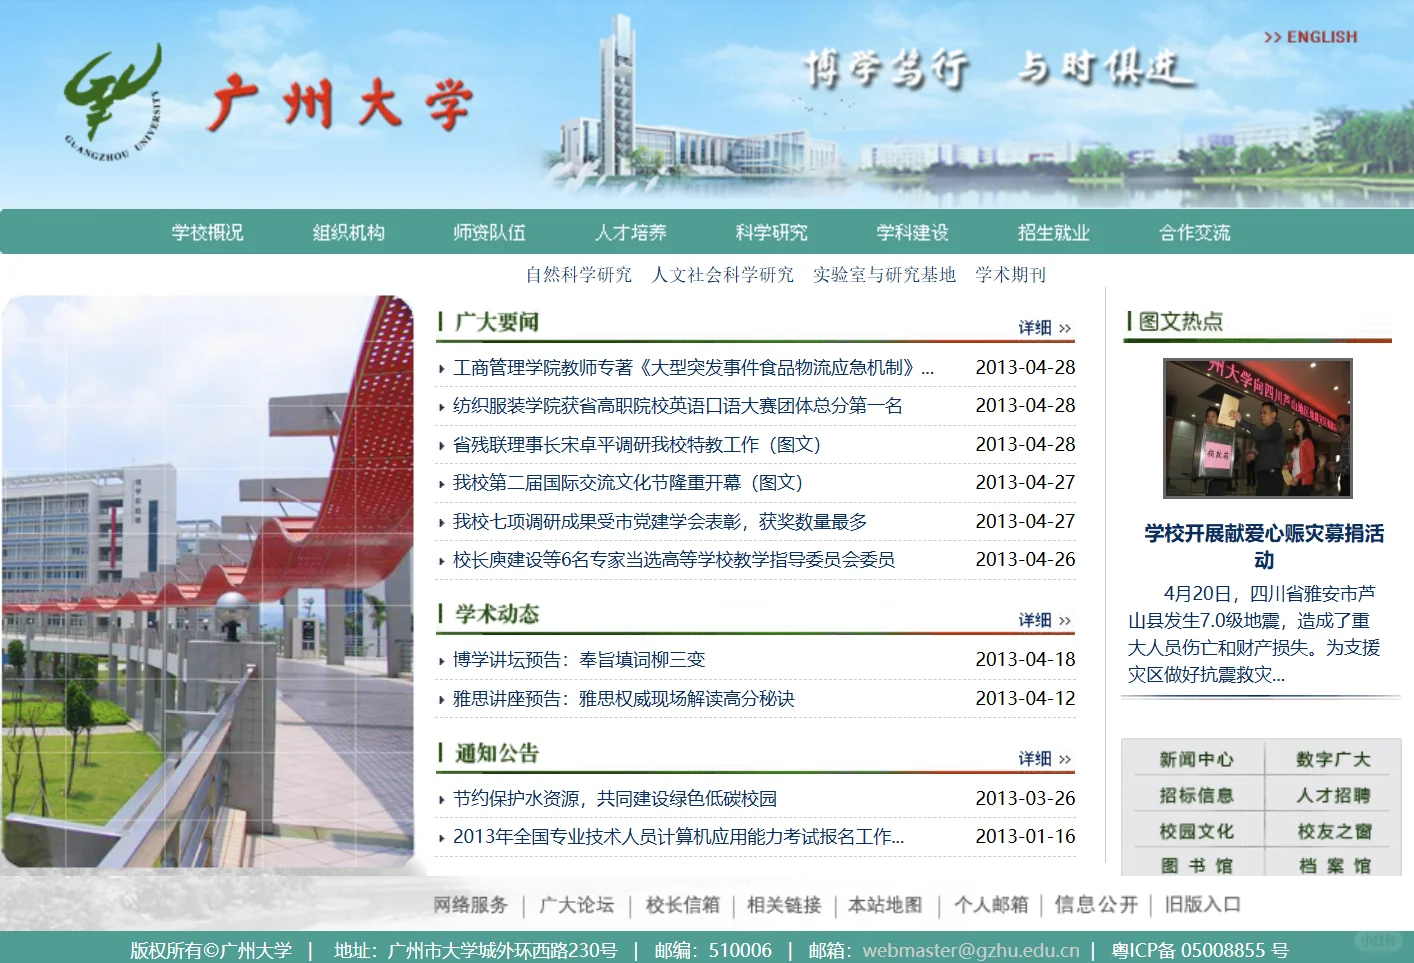The width and height of the screenshot is (1414, 963).
Task: Click the disaster relief donation news photo
Action: pos(1257,428)
